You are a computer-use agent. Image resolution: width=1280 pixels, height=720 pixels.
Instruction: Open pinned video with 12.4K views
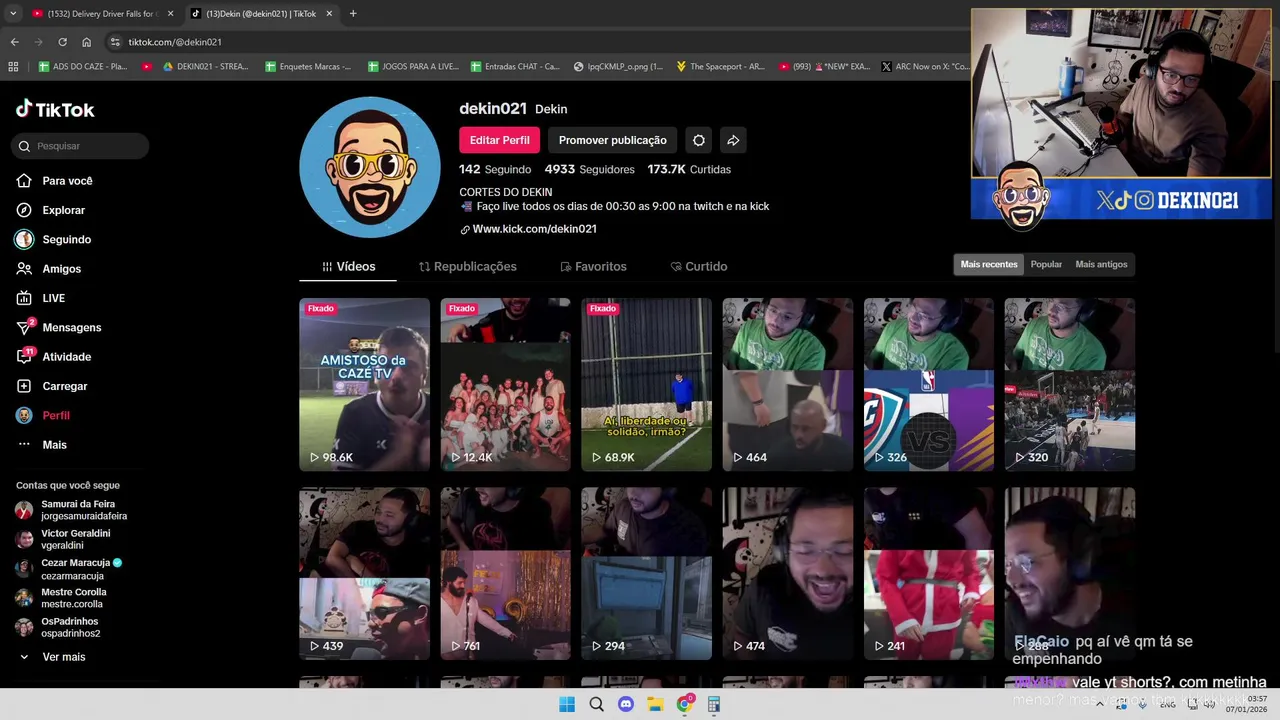[x=505, y=384]
